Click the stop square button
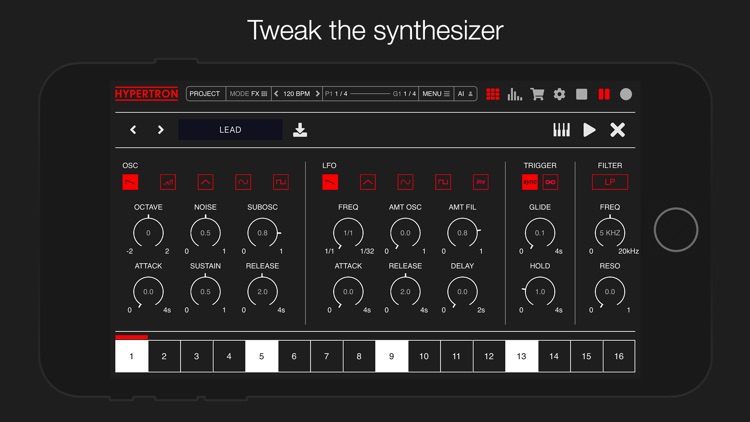 coord(582,94)
